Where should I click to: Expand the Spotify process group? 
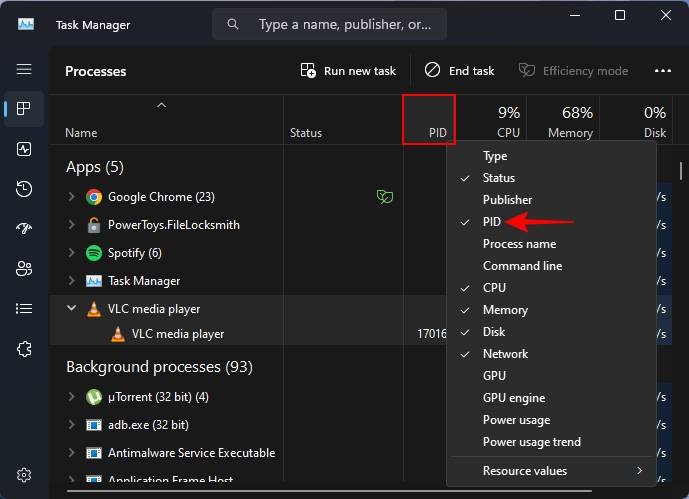point(71,253)
